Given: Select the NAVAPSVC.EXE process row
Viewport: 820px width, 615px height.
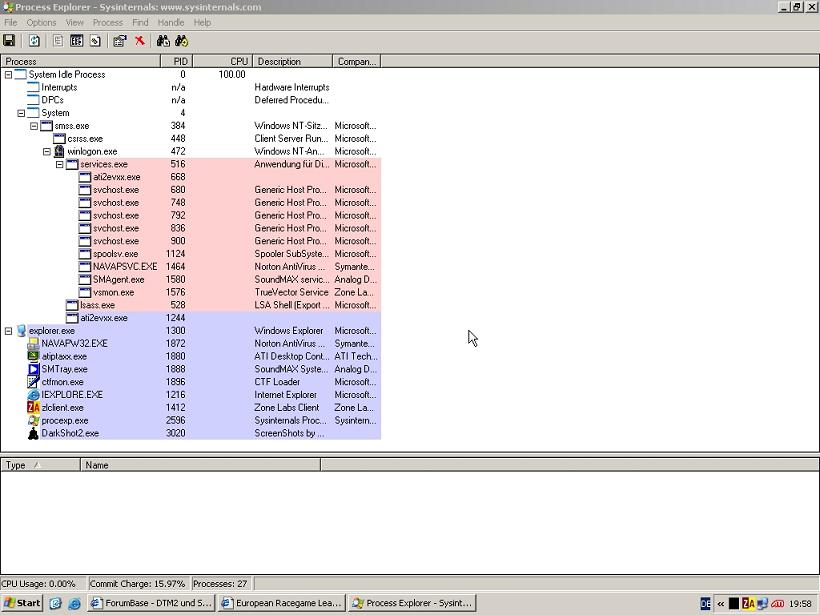Looking at the screenshot, I should click(x=190, y=267).
